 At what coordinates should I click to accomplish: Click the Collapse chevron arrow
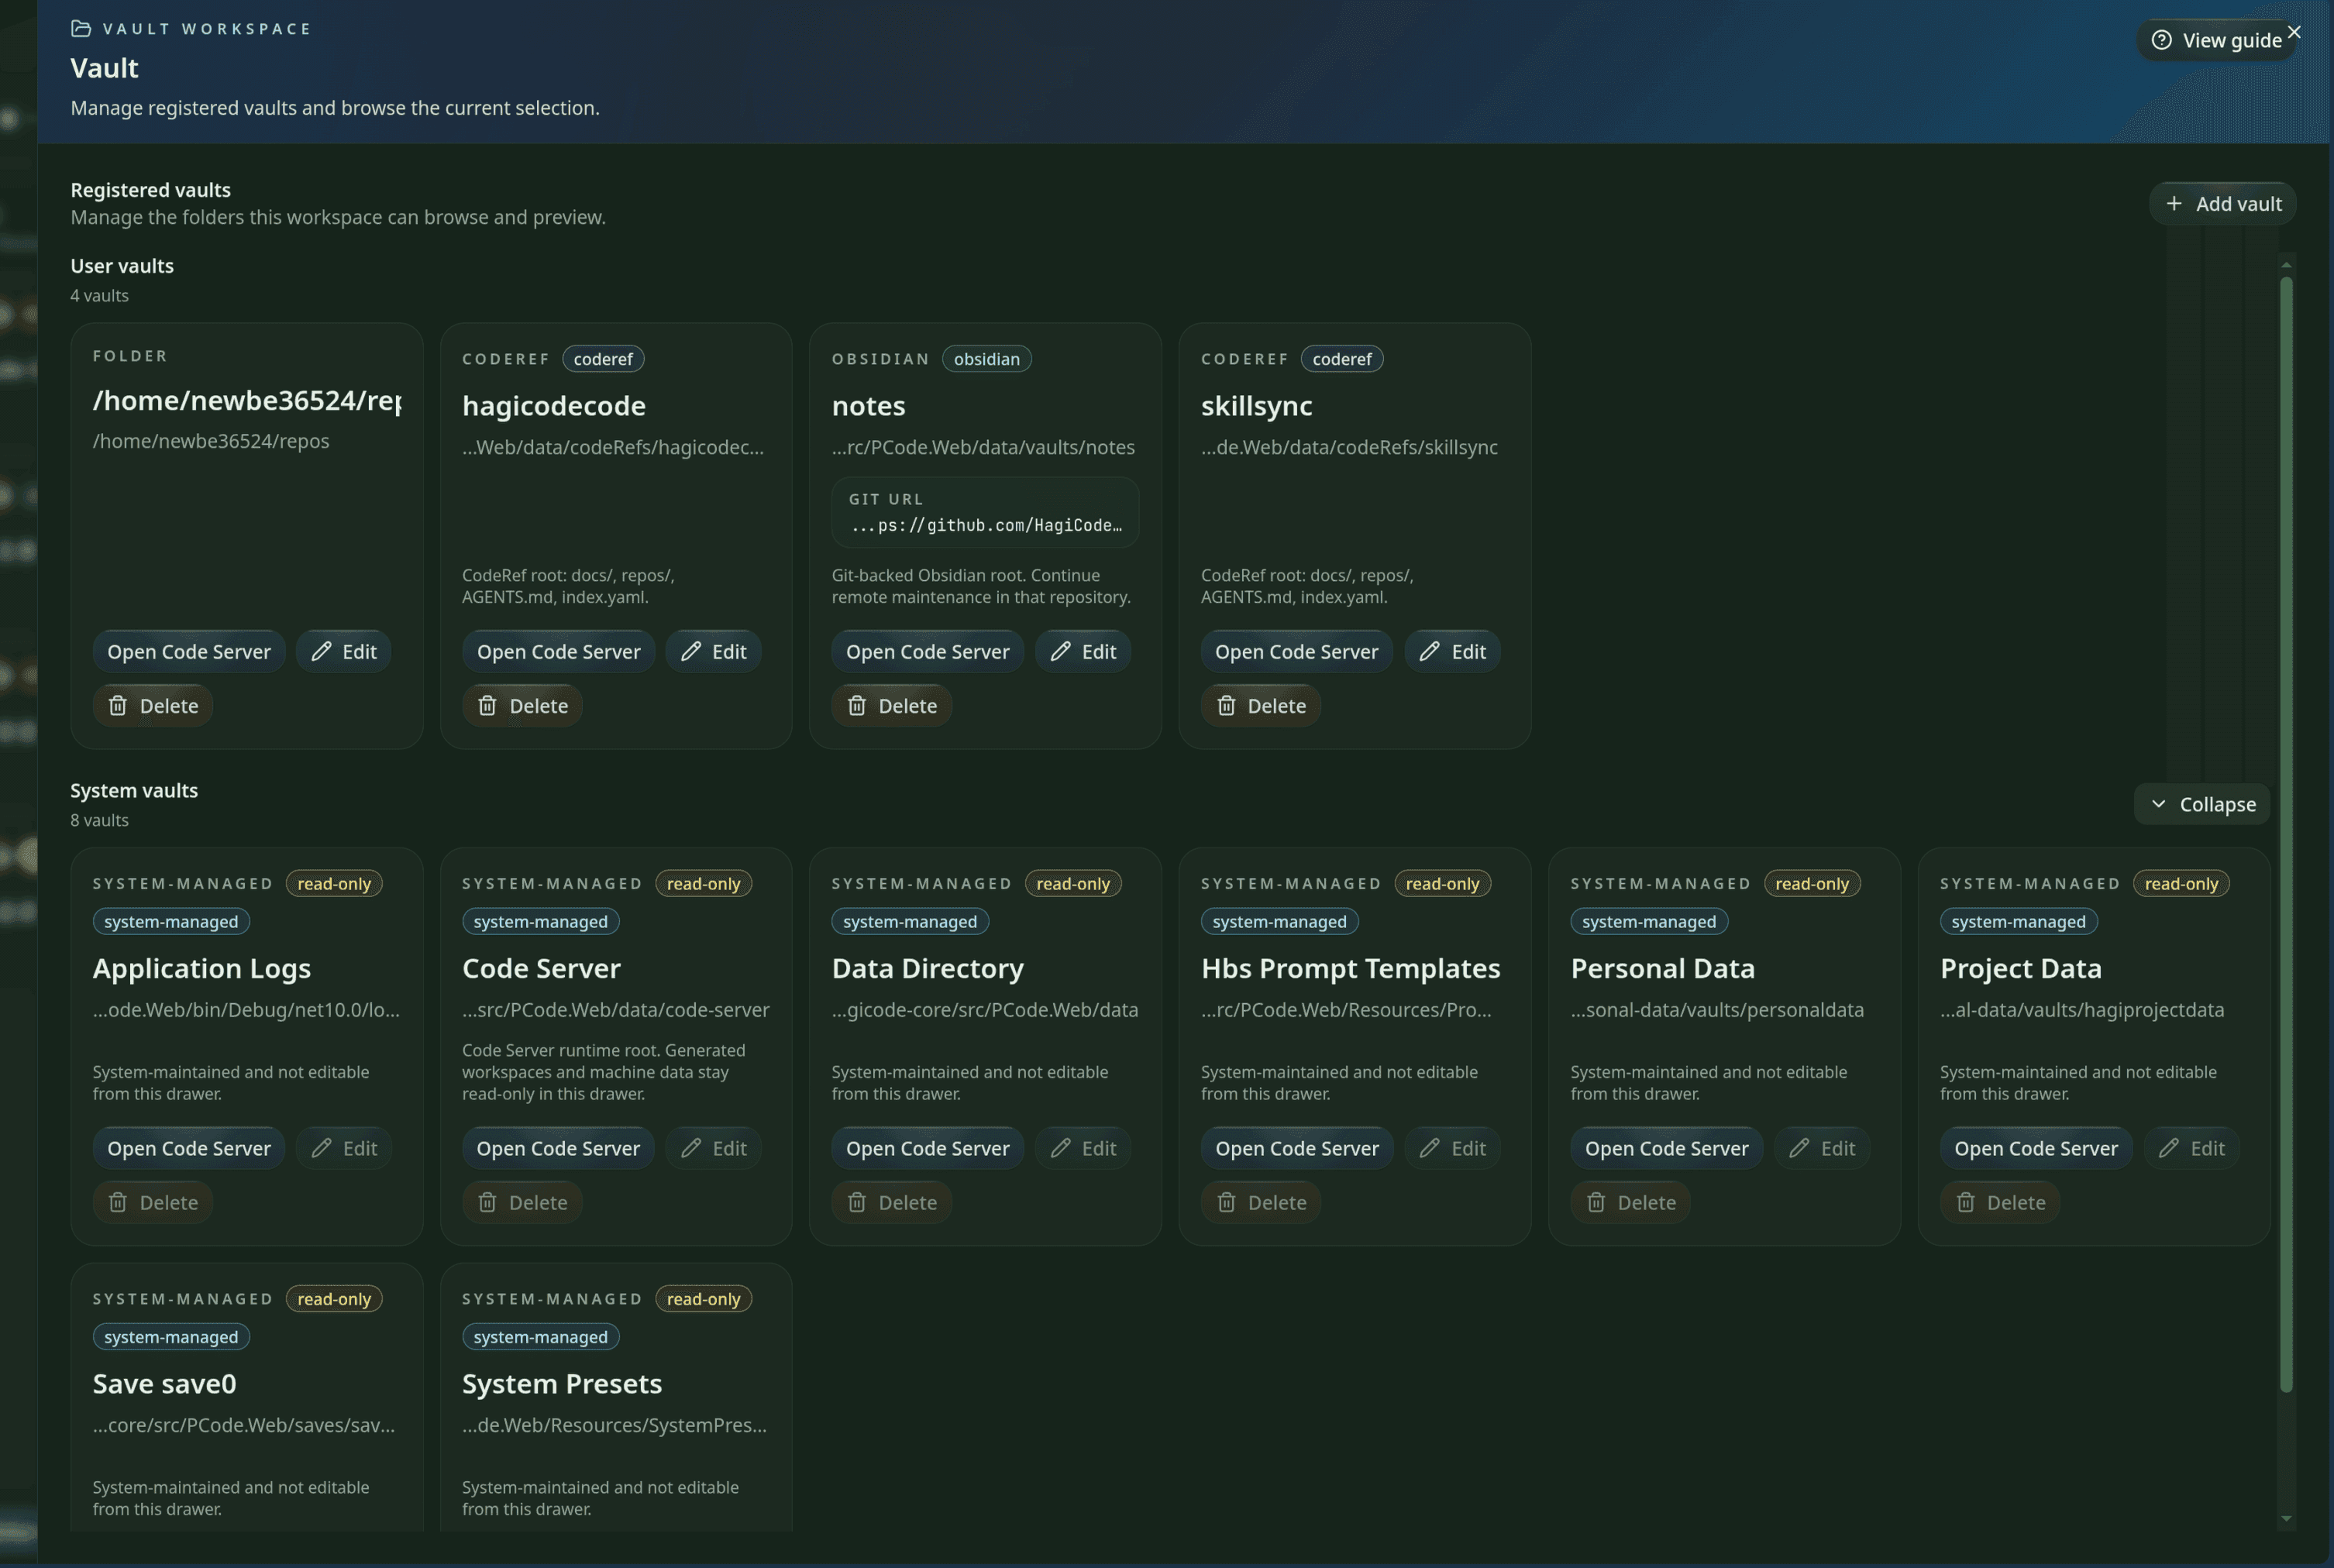point(2158,804)
